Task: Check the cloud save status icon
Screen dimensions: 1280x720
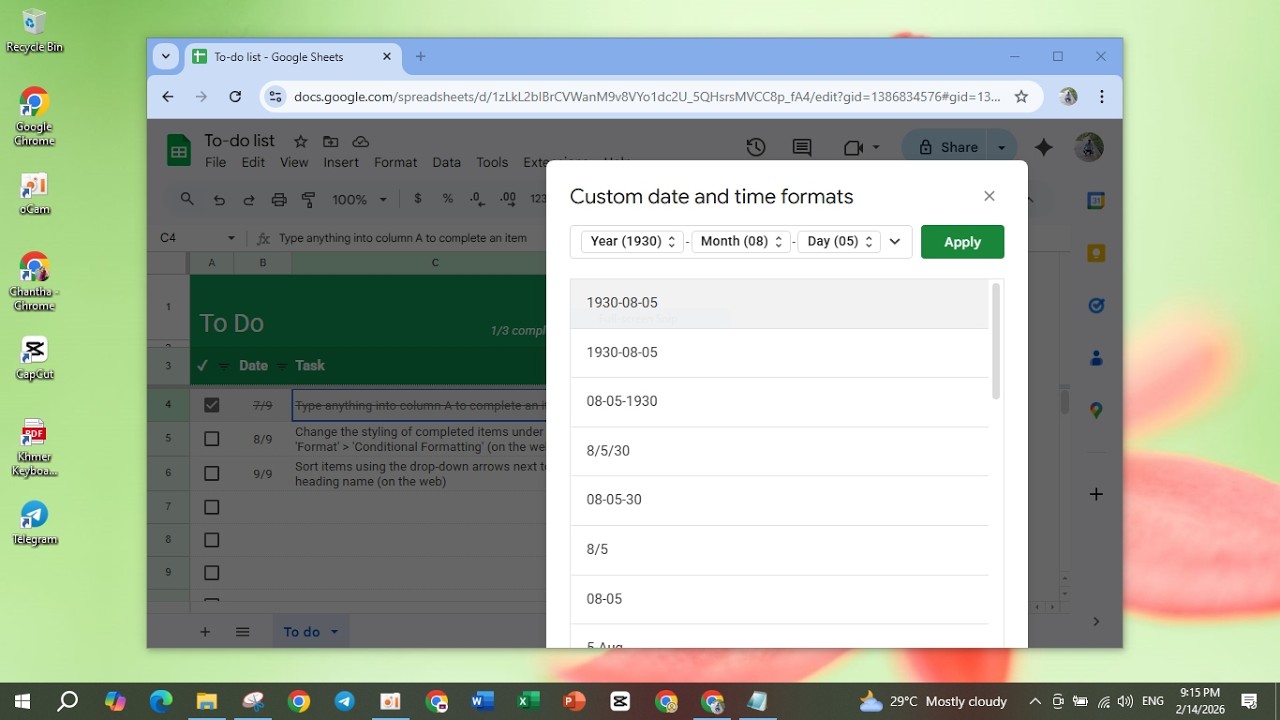Action: tap(361, 141)
